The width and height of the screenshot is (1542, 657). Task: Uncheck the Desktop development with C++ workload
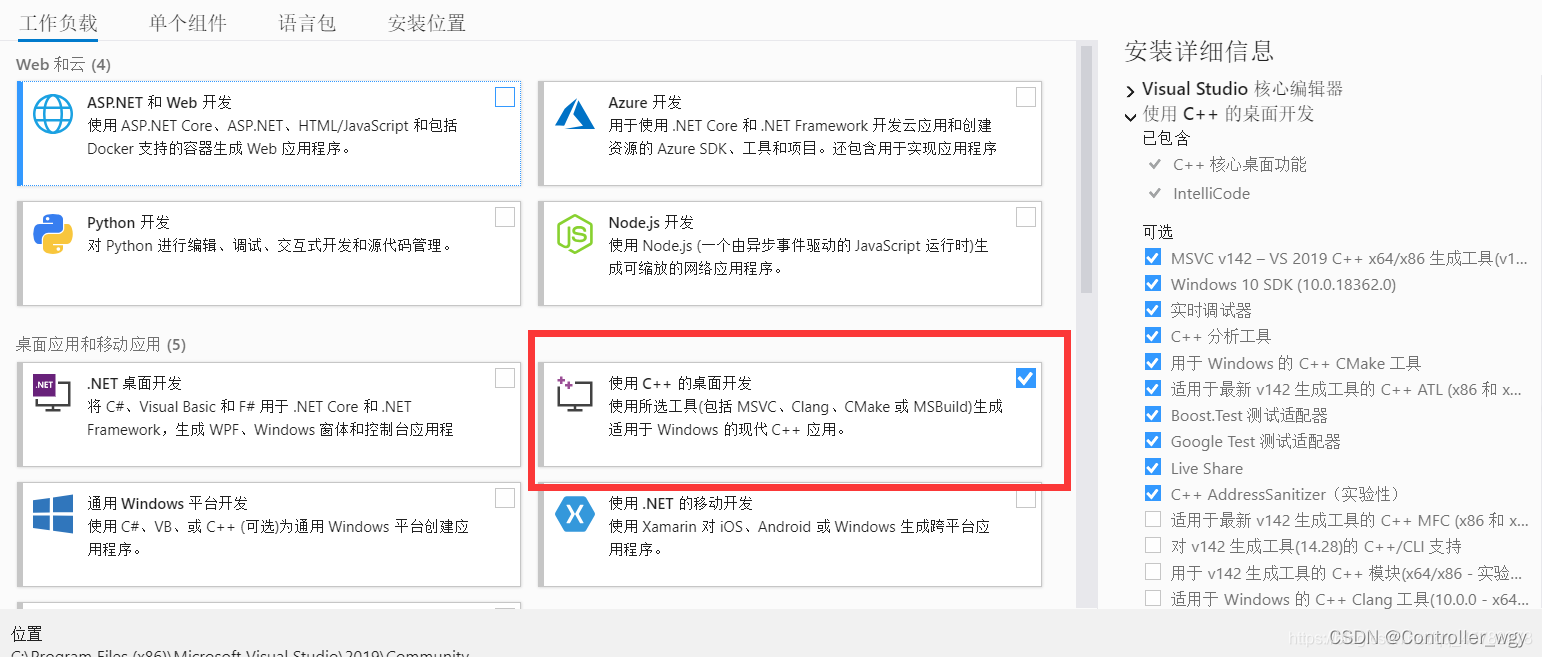1026,378
